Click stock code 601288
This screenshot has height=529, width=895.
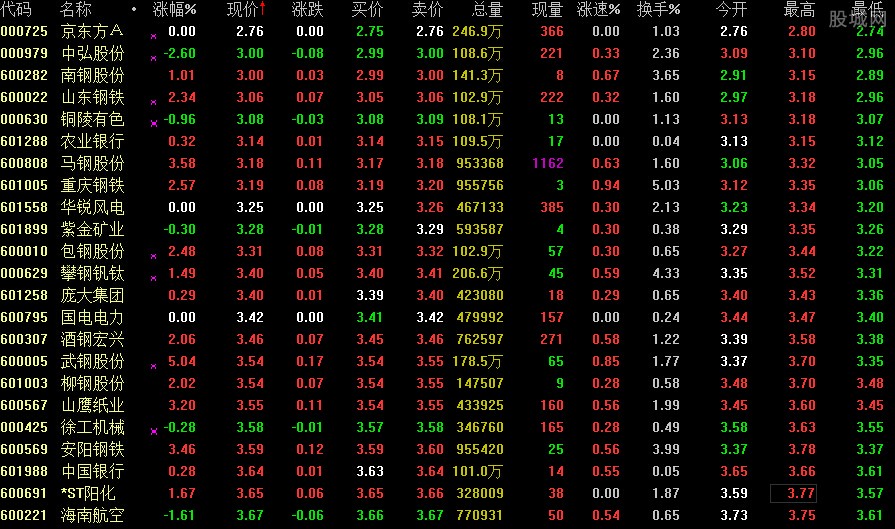(25, 141)
